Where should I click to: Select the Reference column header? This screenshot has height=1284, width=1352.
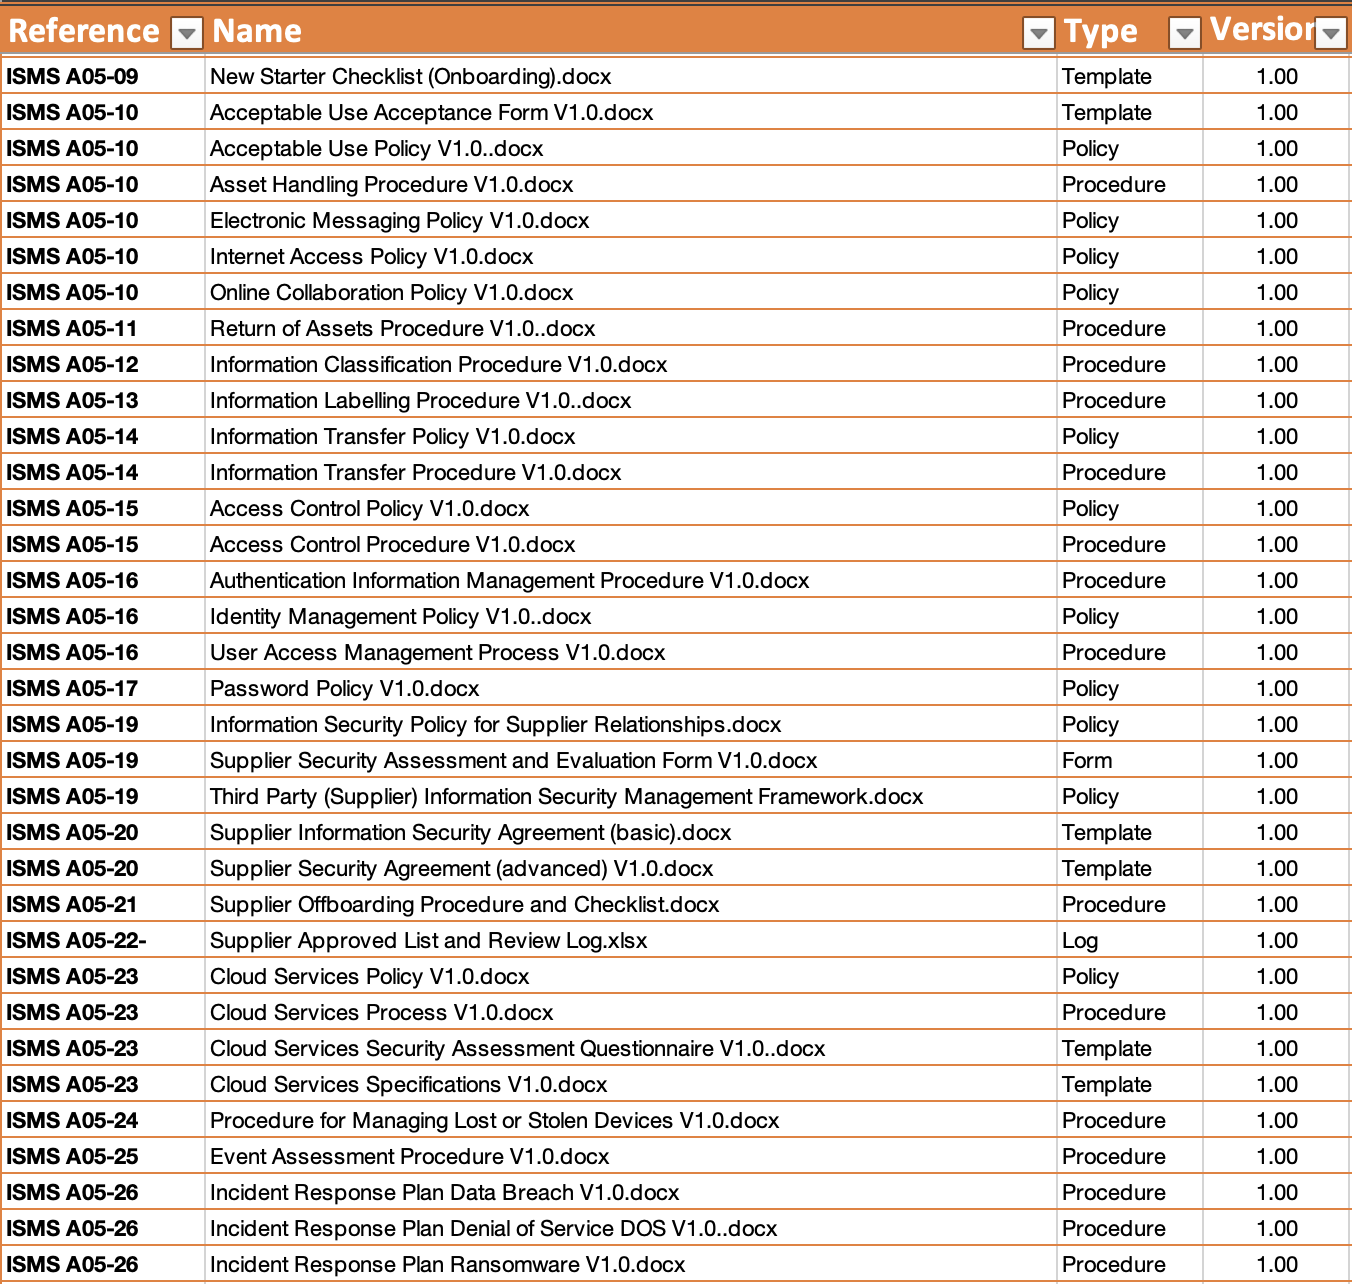(103, 30)
